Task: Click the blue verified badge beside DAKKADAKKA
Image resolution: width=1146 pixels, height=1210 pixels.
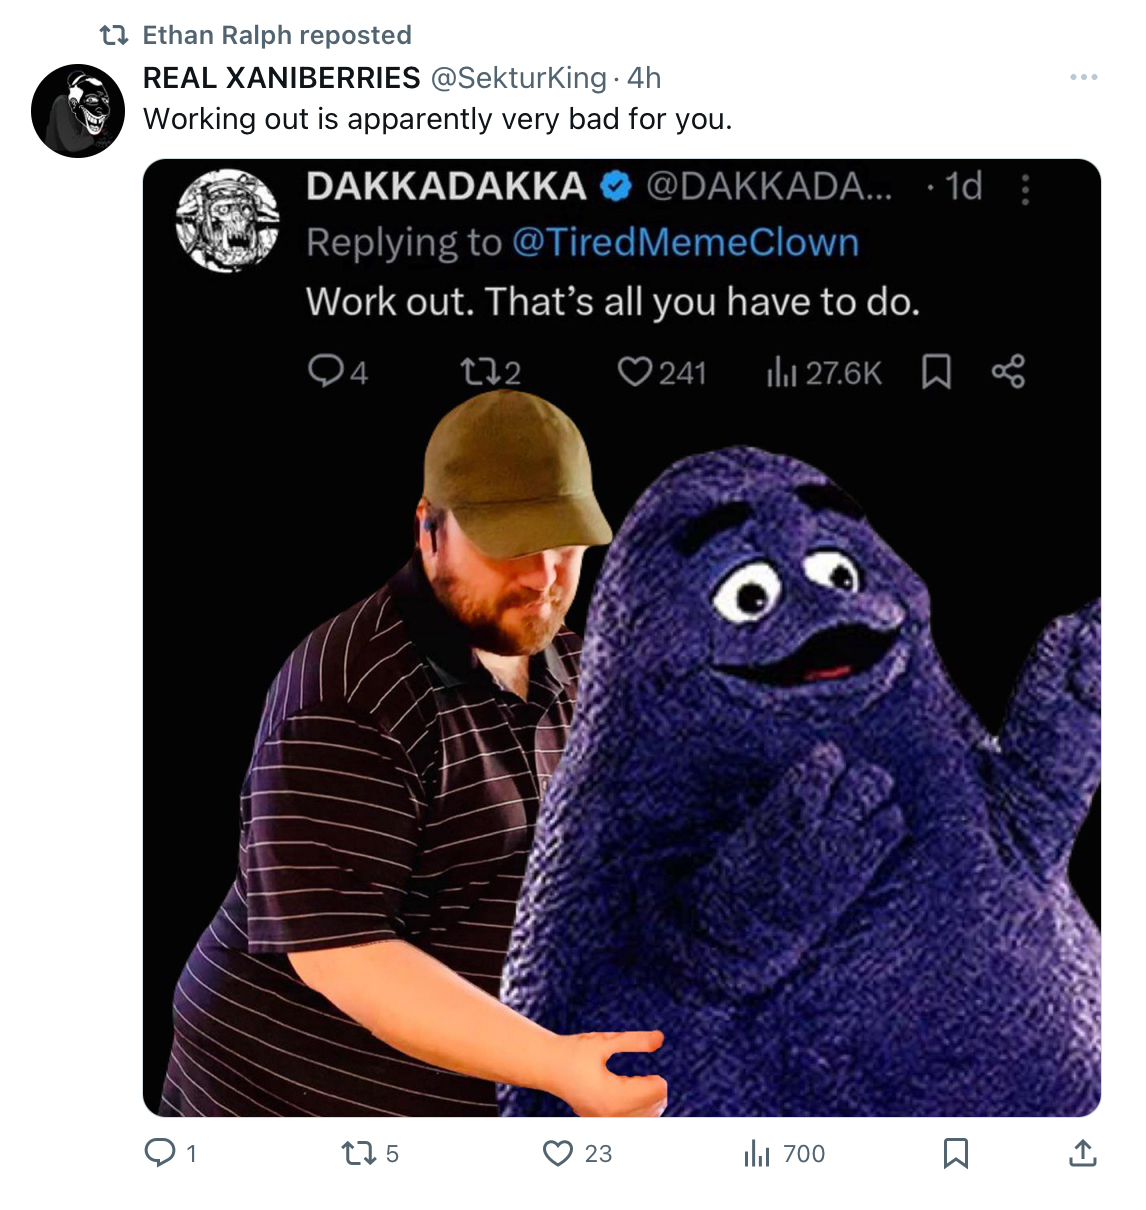Action: coord(616,186)
